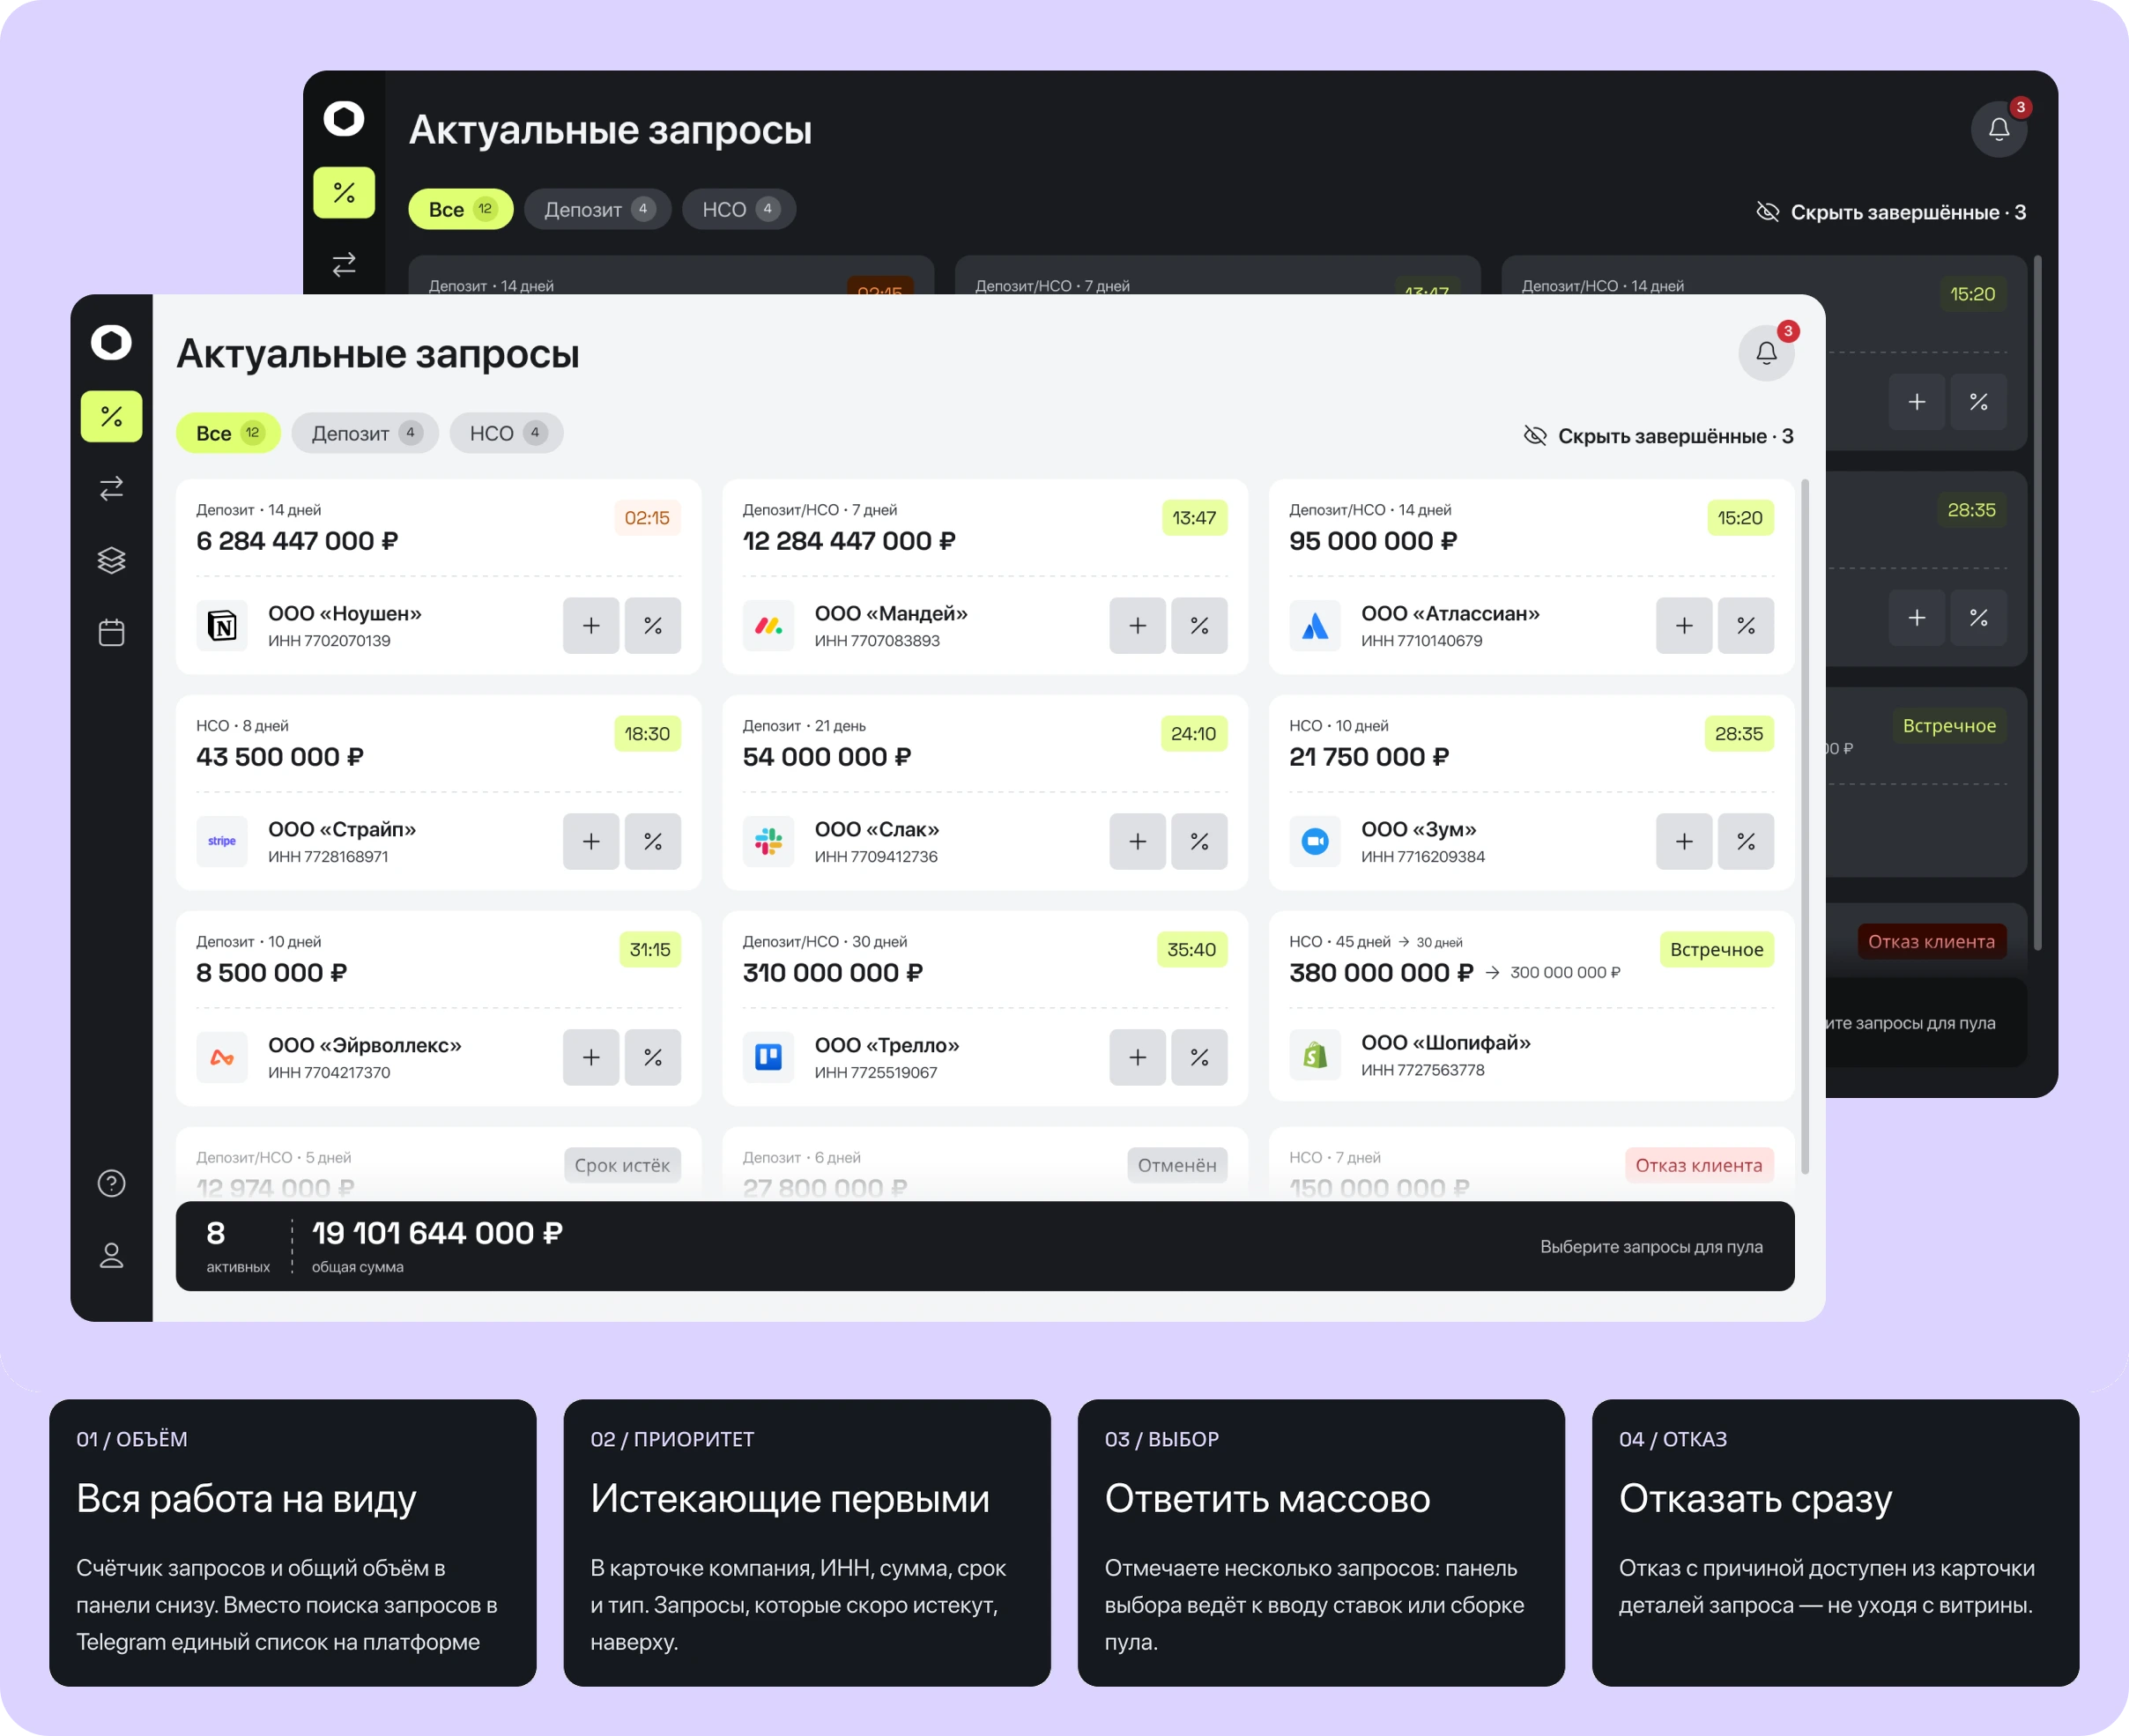Viewport: 2129px width, 1736px height.
Task: Click the Срок истёк status badge
Action: pos(622,1165)
